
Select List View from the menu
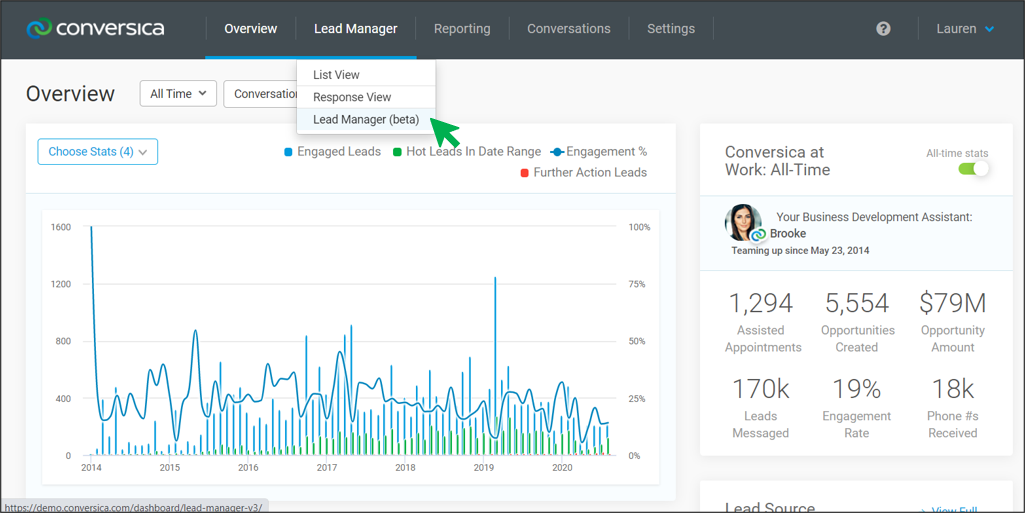coord(366,74)
